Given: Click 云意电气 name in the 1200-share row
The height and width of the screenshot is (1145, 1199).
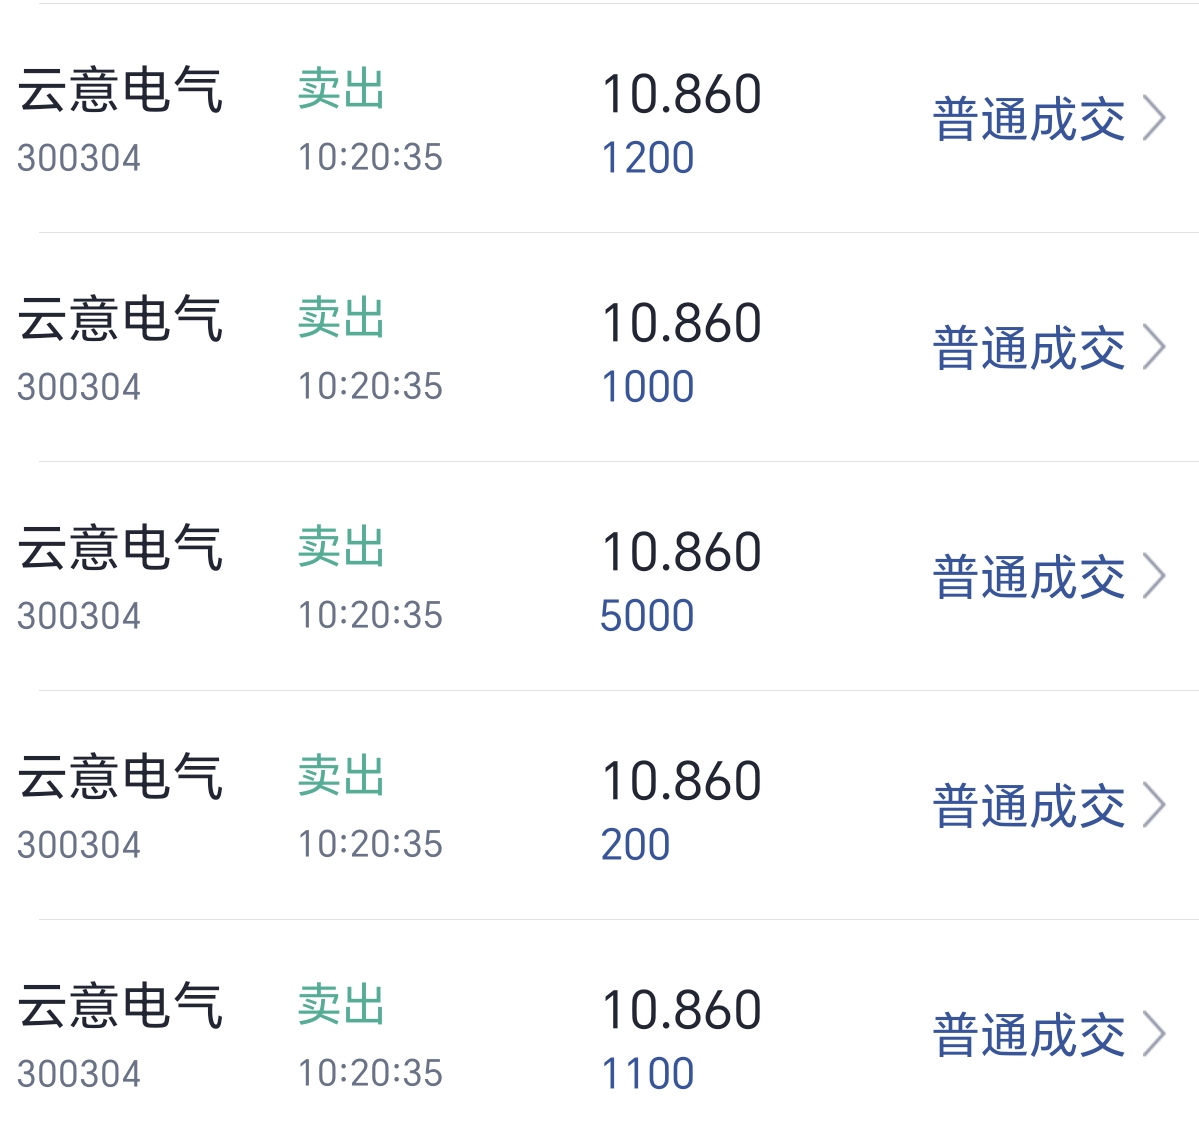Looking at the screenshot, I should click(120, 90).
